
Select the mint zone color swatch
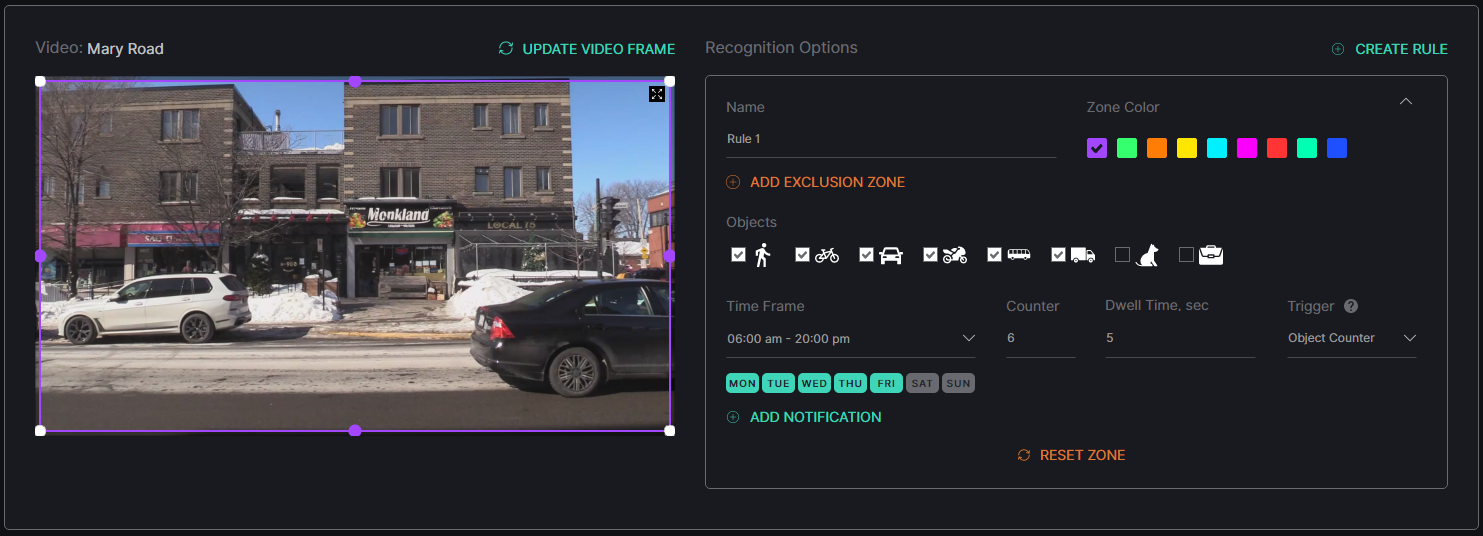1307,148
